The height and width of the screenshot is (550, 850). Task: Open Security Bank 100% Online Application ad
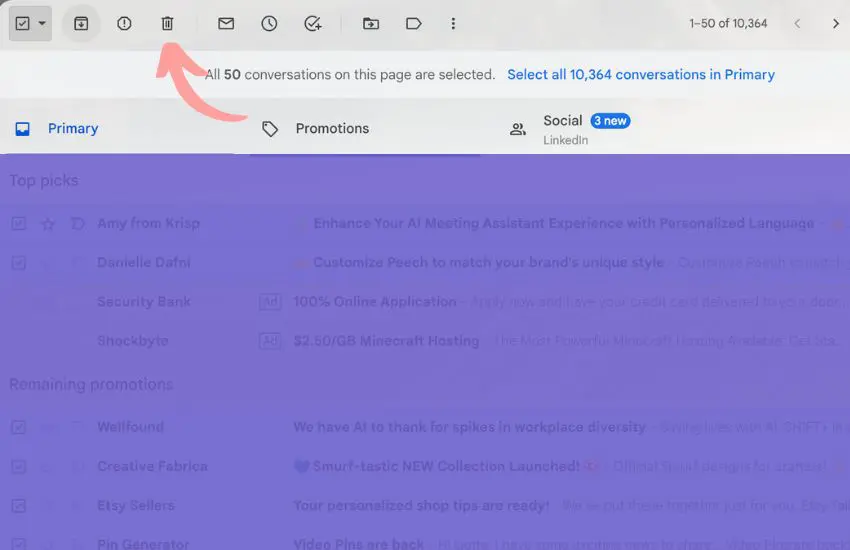[425, 301]
